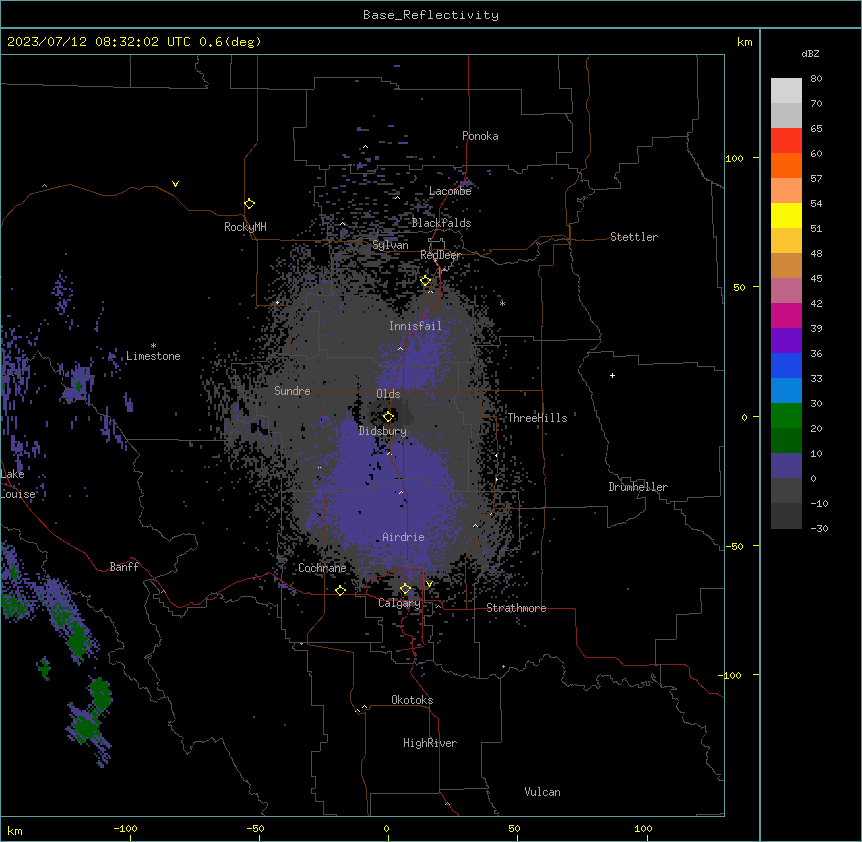Screen dimensions: 862x842
Task: Click the Stettler town label
Action: click(x=634, y=237)
